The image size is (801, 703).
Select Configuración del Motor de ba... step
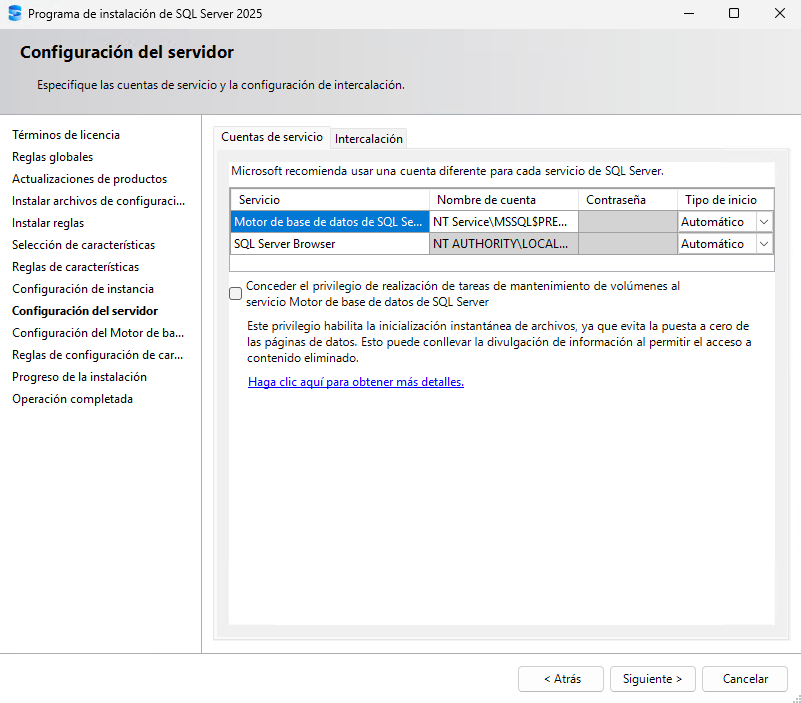[x=98, y=333]
